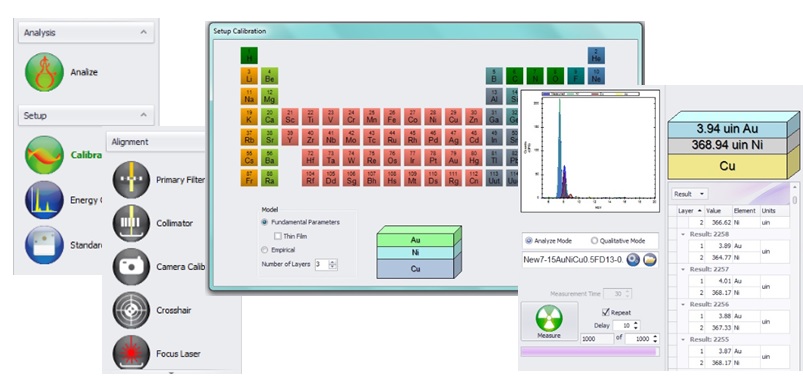Image resolution: width=803 pixels, height=391 pixels.
Task: Collapse the Analysis panel section
Action: tap(144, 32)
